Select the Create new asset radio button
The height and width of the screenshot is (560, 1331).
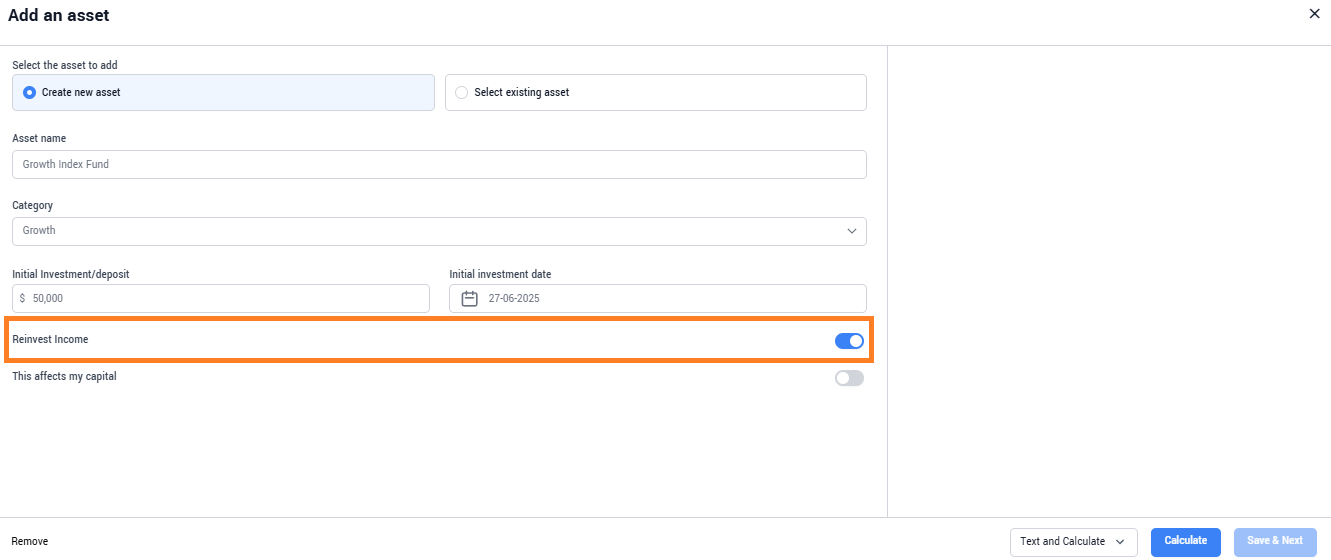point(29,92)
